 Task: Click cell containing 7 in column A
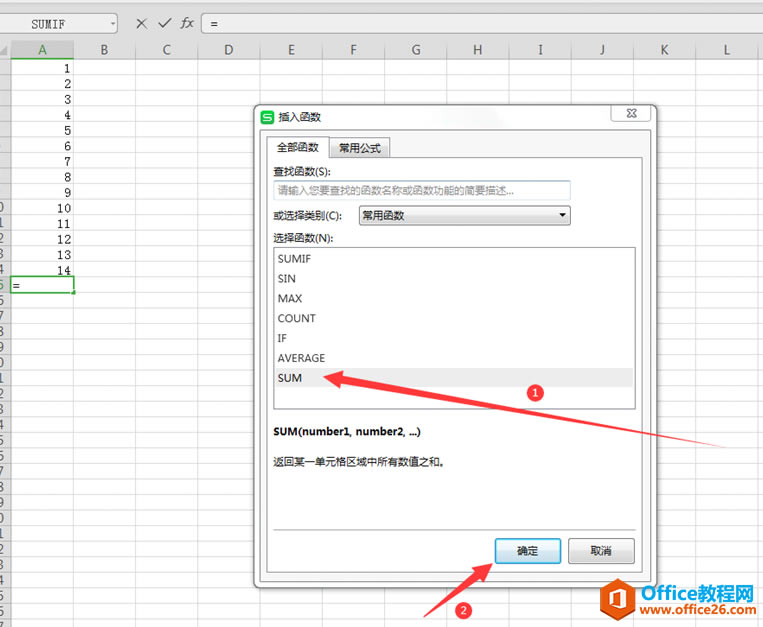(42, 161)
